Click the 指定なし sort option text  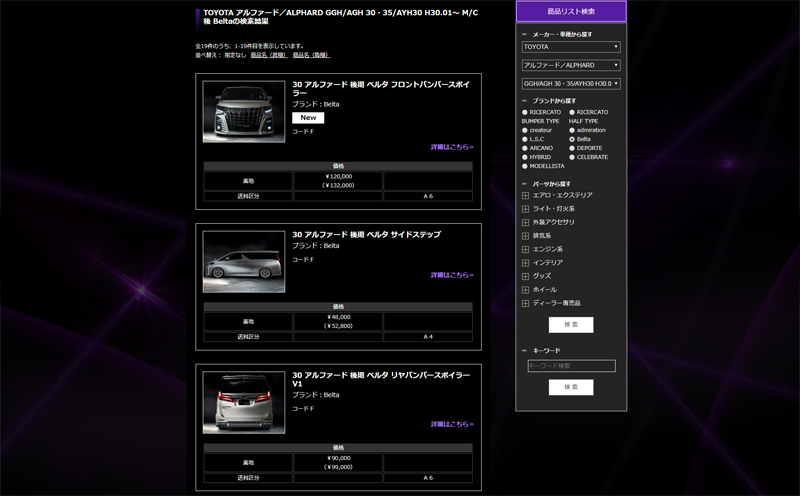pos(235,55)
